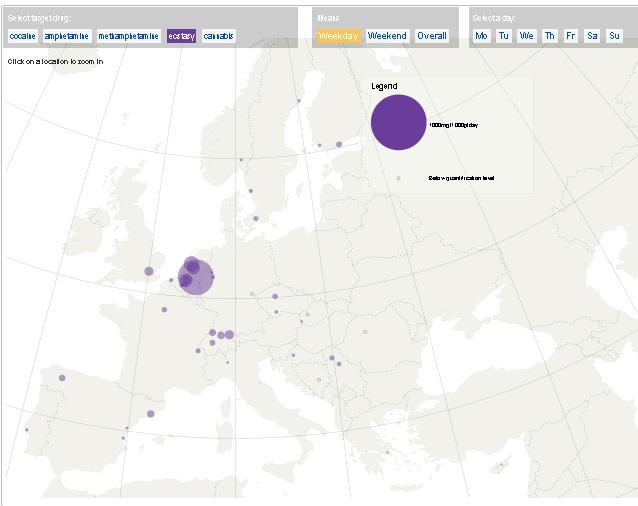Click the purple data point in southern England

[149, 271]
